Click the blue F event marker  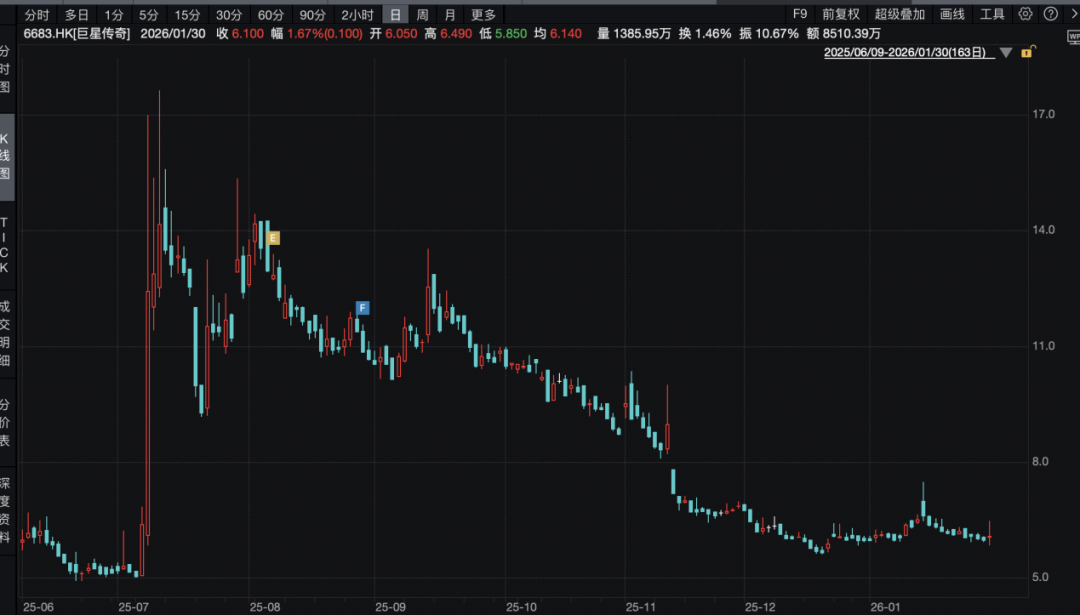362,308
